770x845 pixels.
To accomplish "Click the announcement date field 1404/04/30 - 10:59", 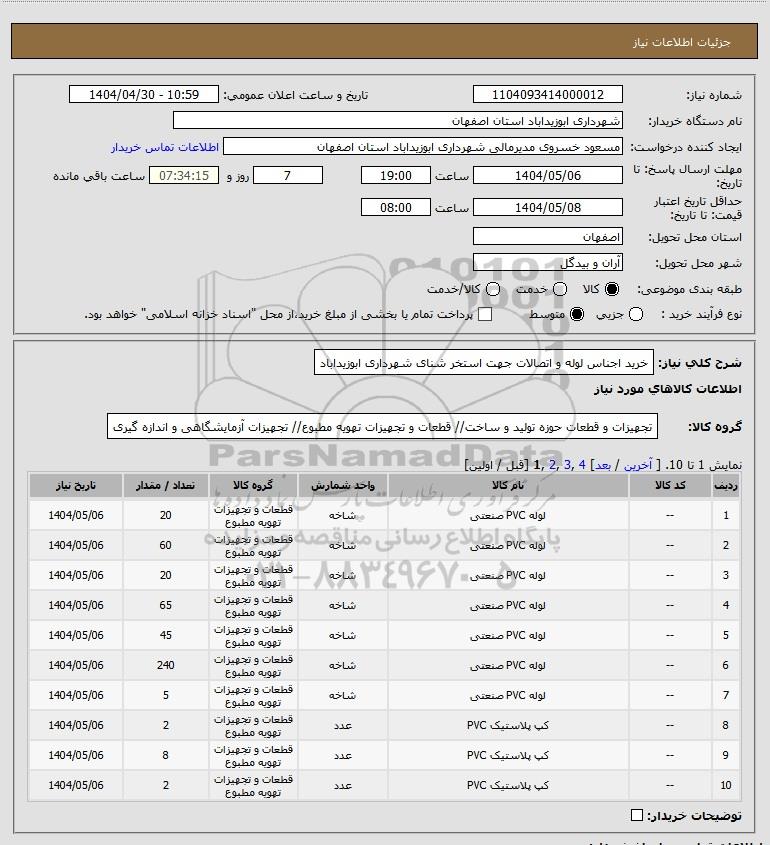I will pyautogui.click(x=144, y=94).
